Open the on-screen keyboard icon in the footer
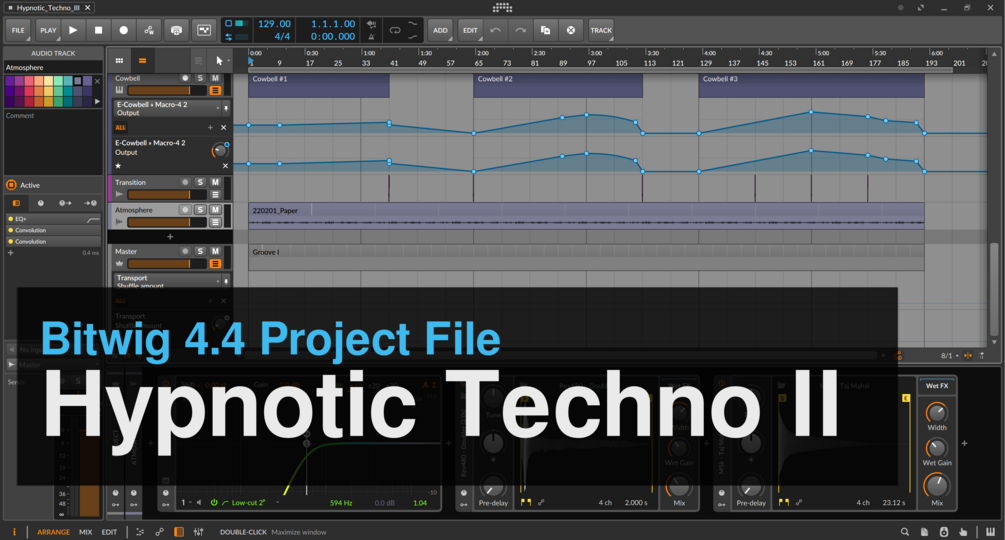The image size is (1005, 540). click(990, 532)
